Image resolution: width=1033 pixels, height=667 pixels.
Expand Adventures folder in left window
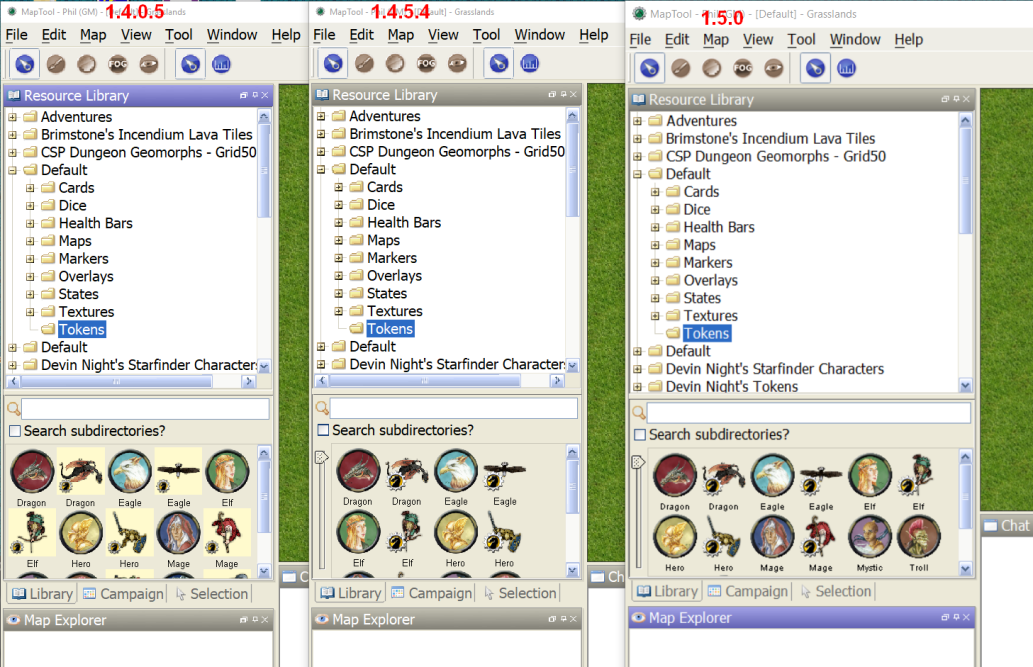[x=13, y=117]
